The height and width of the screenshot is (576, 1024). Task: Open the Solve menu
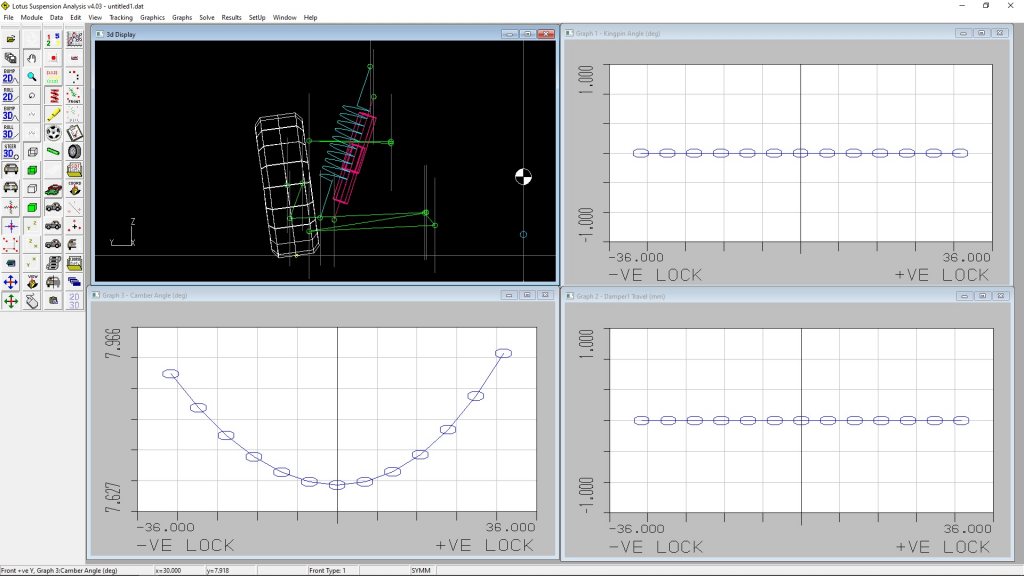207,18
